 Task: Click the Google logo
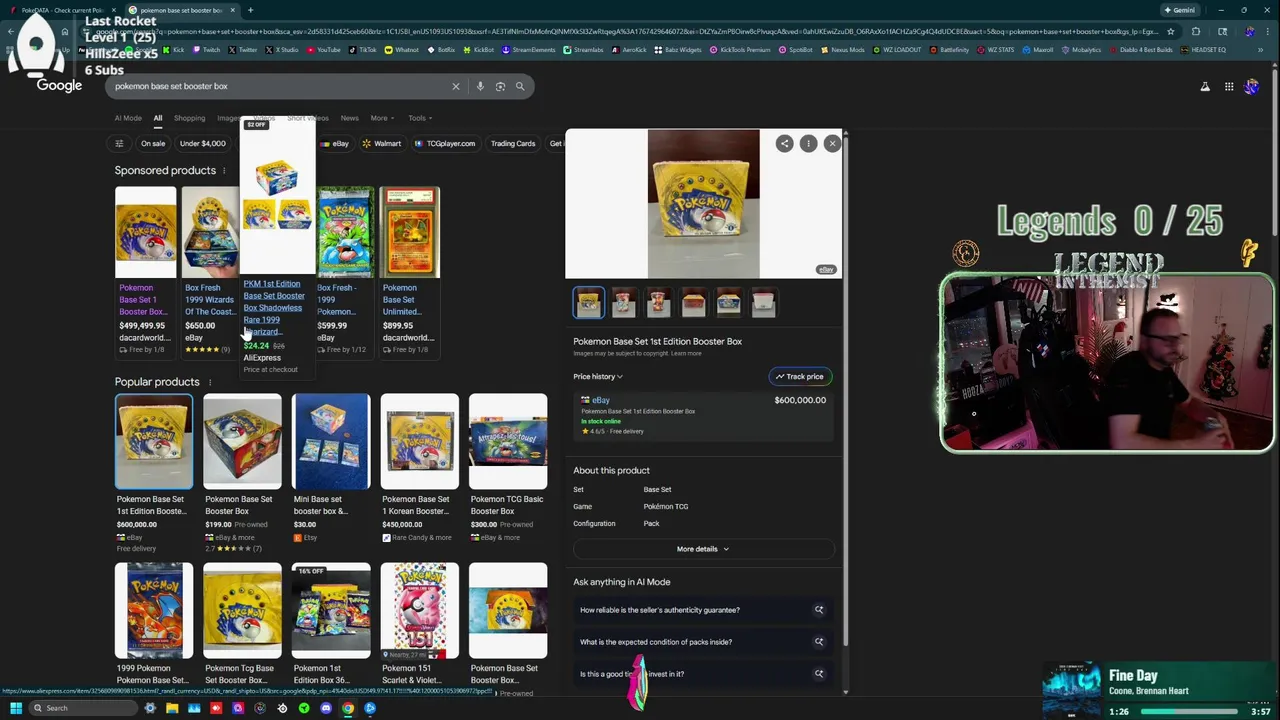(x=59, y=86)
